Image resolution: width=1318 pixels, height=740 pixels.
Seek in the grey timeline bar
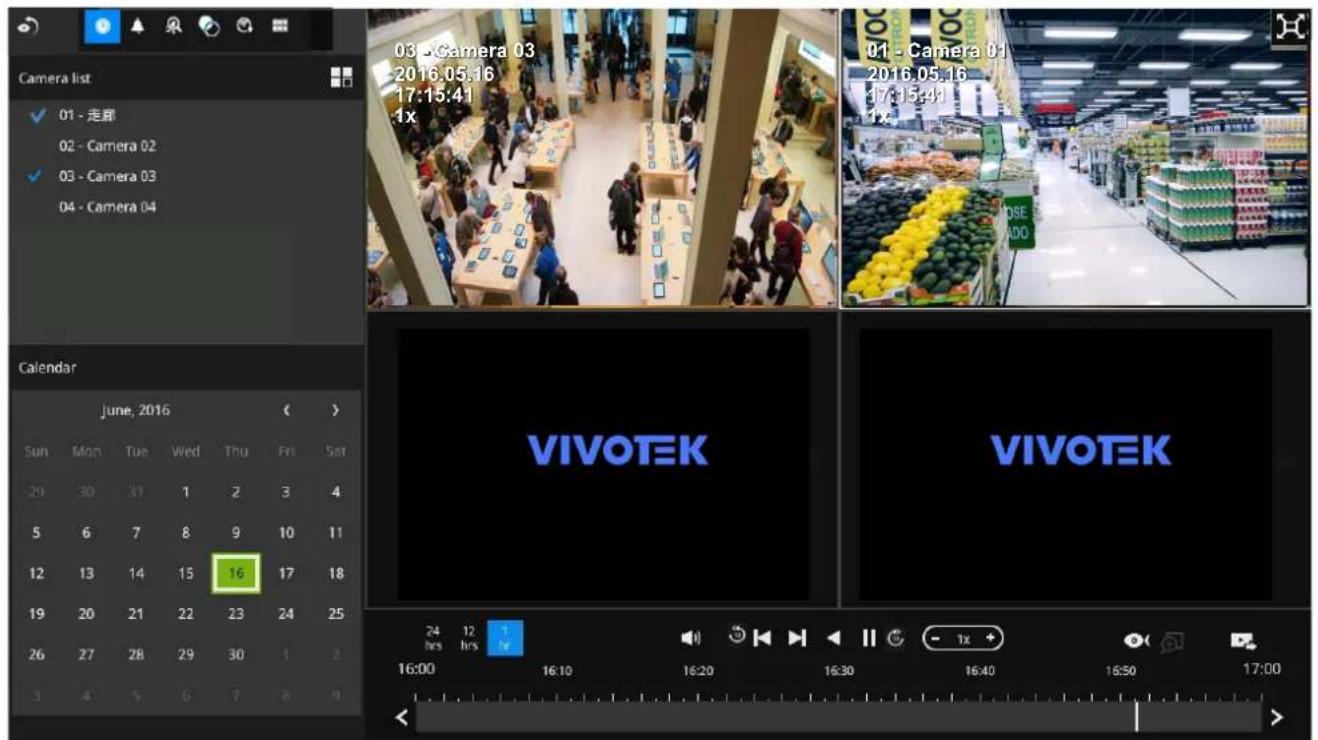(838, 716)
